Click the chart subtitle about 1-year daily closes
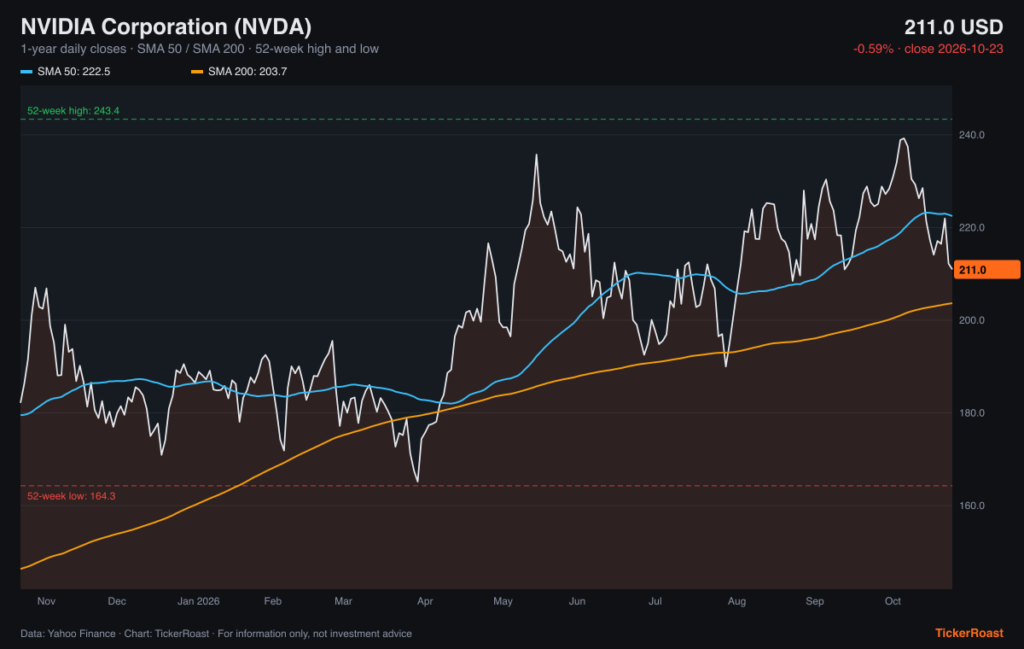1024x649 pixels. [200, 49]
